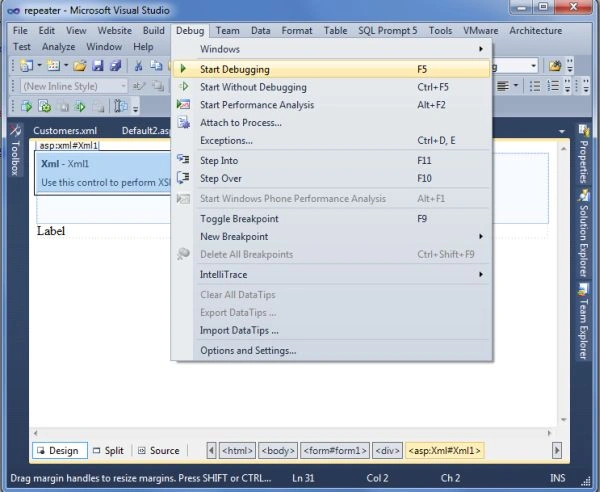Select the <div> tag navigator button
Viewport: 600px width, 492px height.
tap(387, 450)
